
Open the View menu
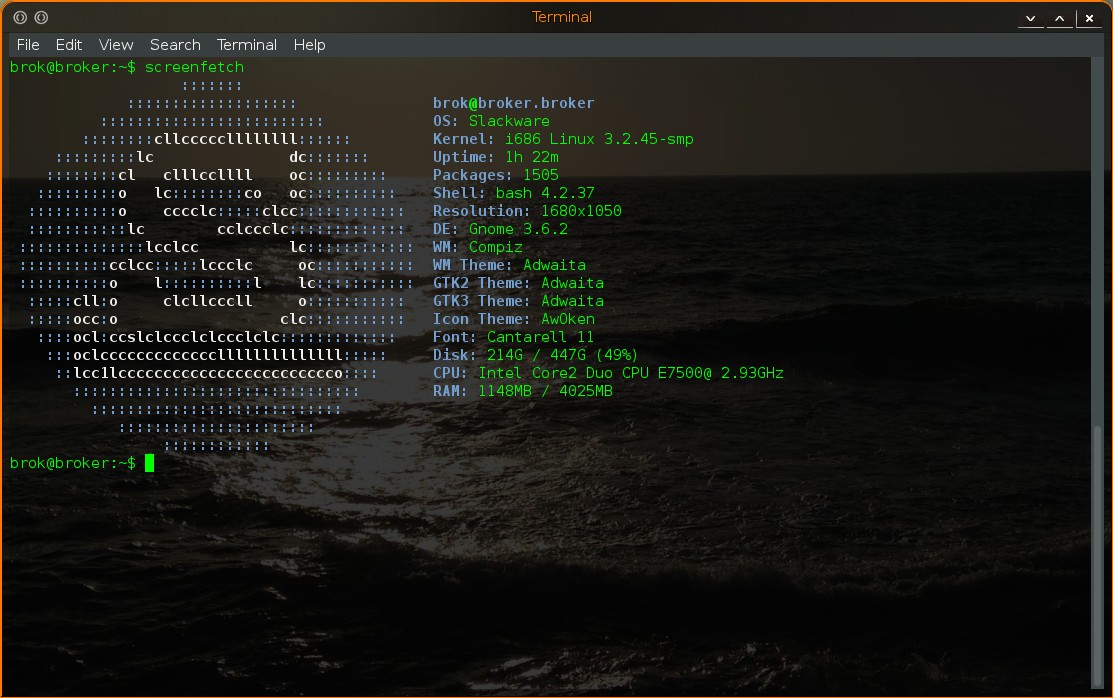tap(116, 45)
